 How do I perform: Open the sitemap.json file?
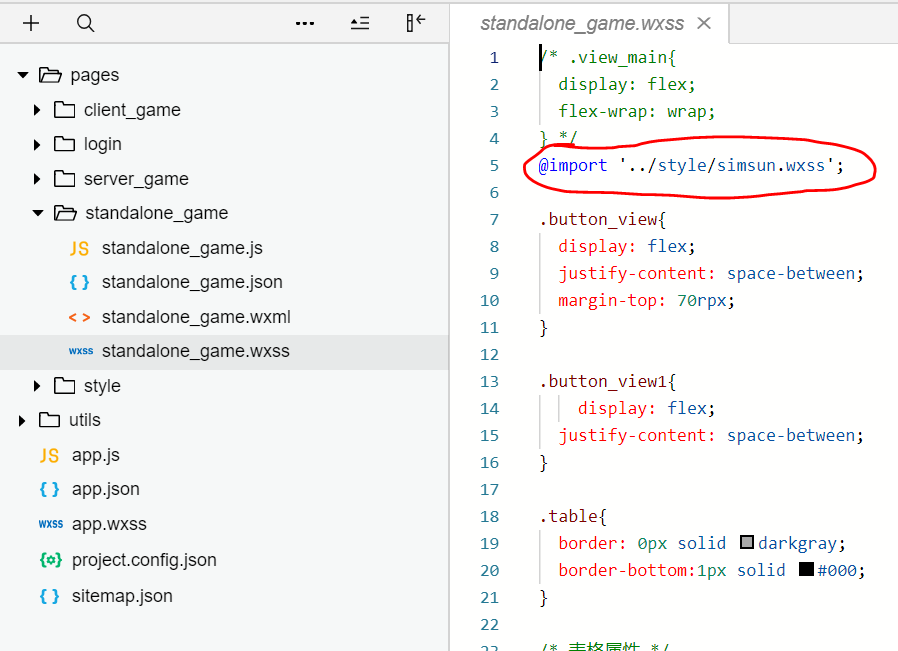(122, 597)
